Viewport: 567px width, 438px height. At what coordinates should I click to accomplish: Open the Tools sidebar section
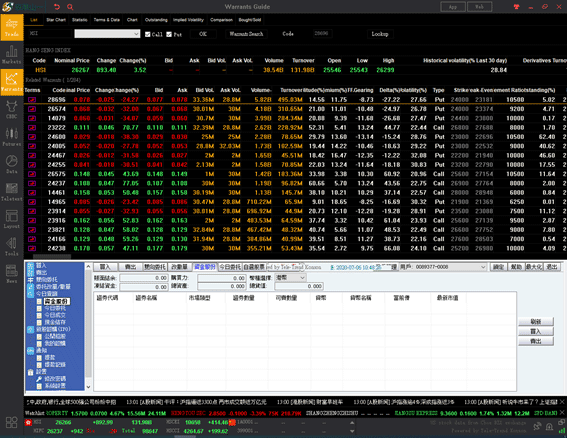tap(12, 247)
